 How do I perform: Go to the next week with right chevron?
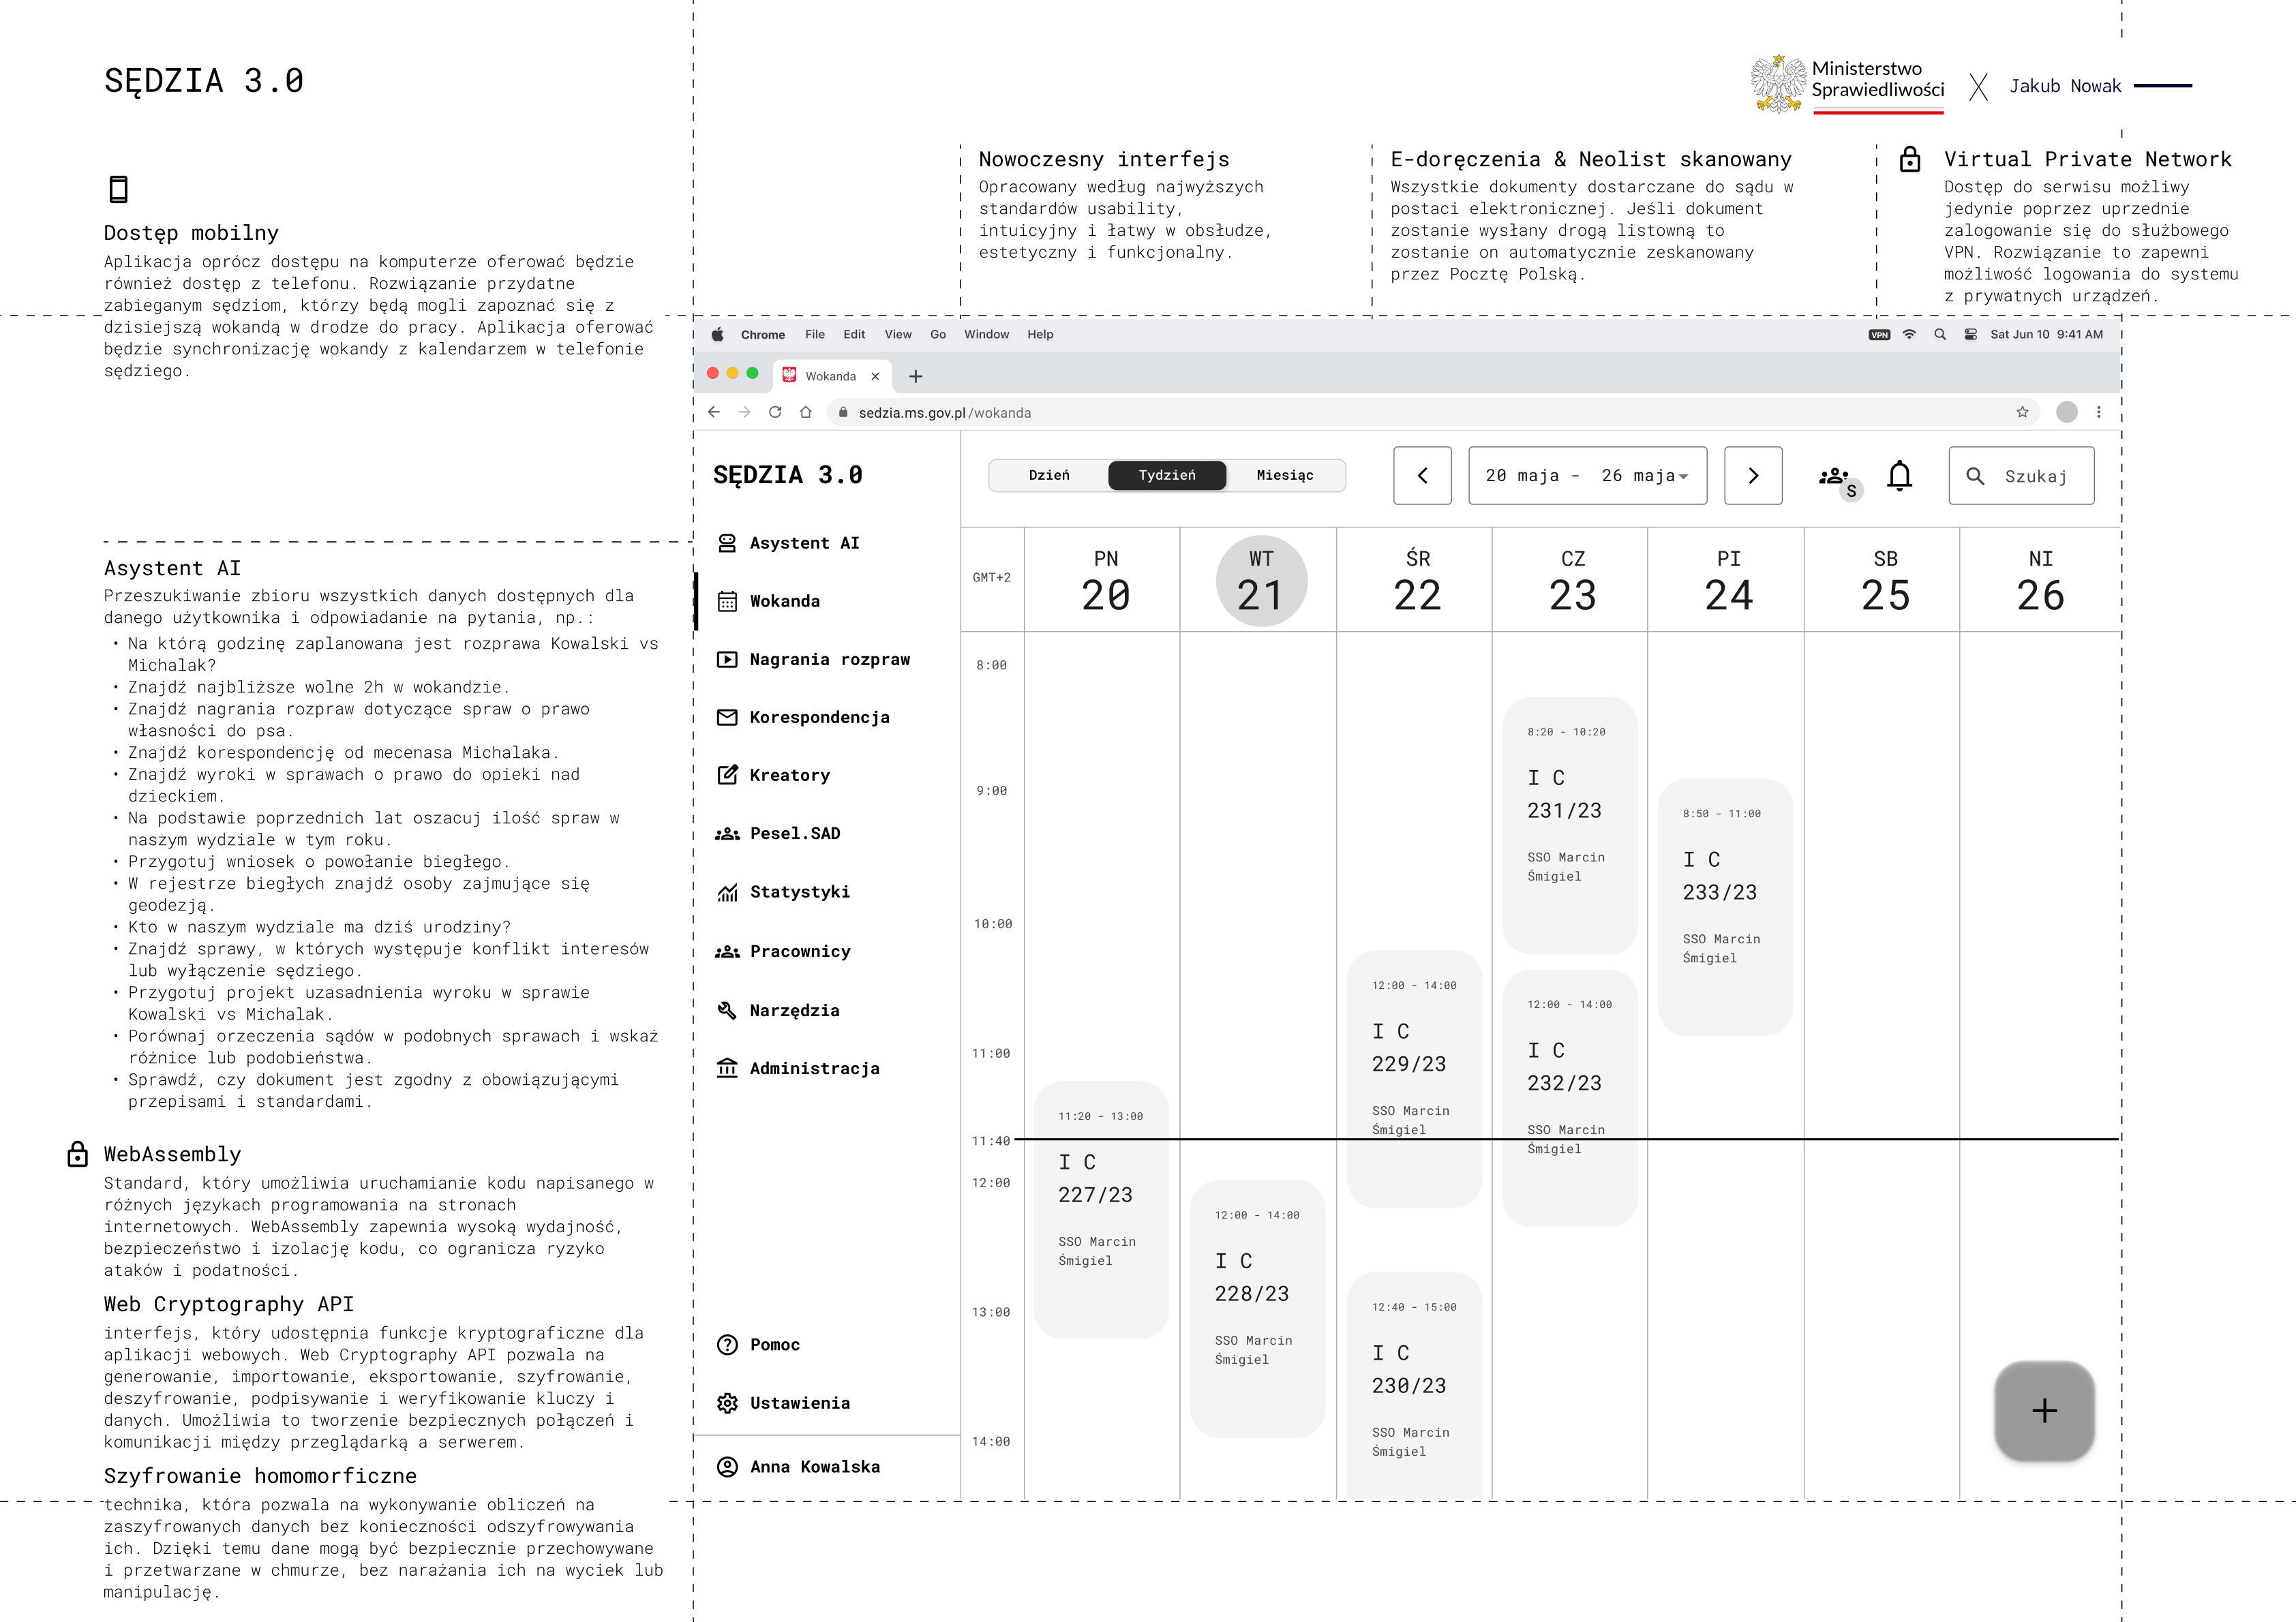[x=1753, y=476]
